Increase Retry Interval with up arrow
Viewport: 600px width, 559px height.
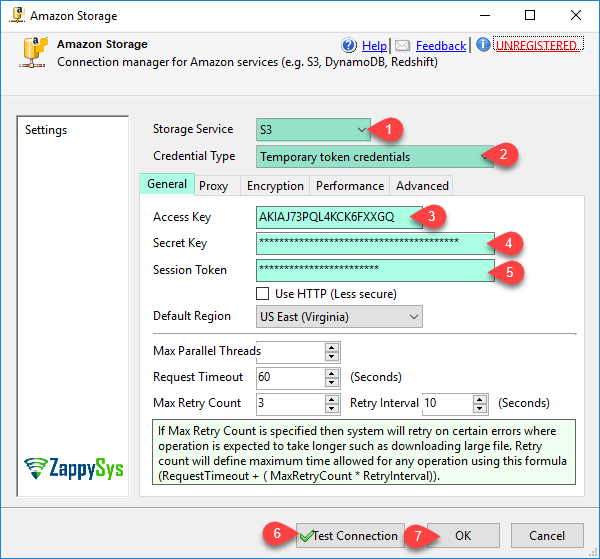click(x=479, y=399)
